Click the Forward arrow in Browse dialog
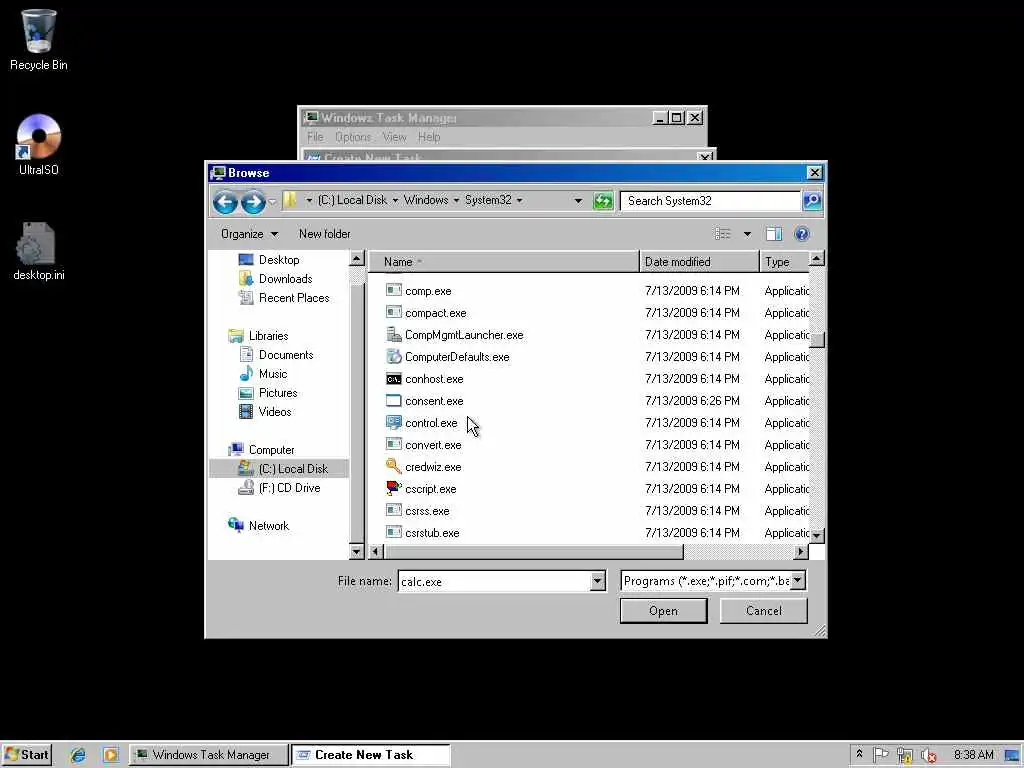Viewport: 1024px width, 768px height. click(253, 202)
